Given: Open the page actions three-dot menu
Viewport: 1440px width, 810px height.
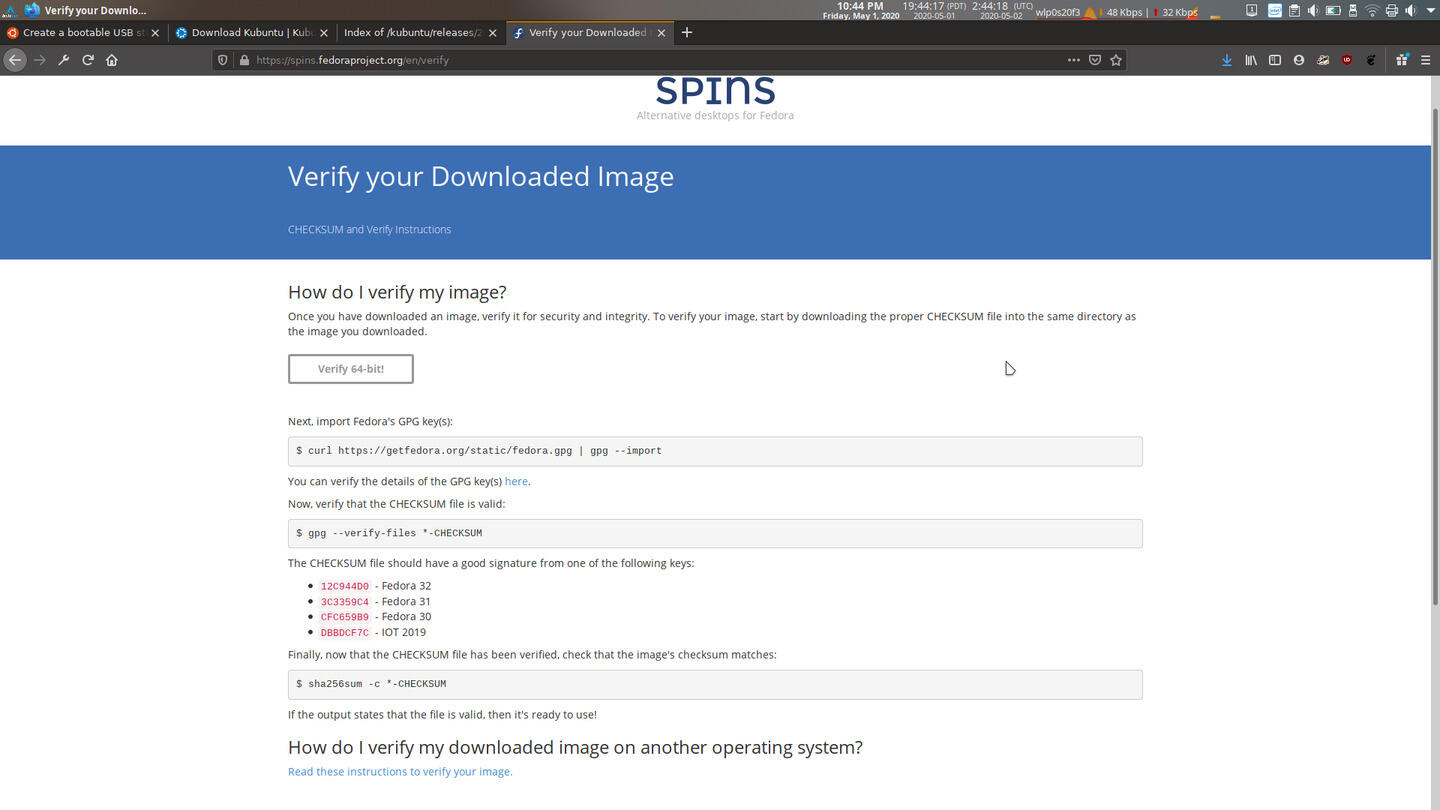Looking at the screenshot, I should coord(1074,60).
